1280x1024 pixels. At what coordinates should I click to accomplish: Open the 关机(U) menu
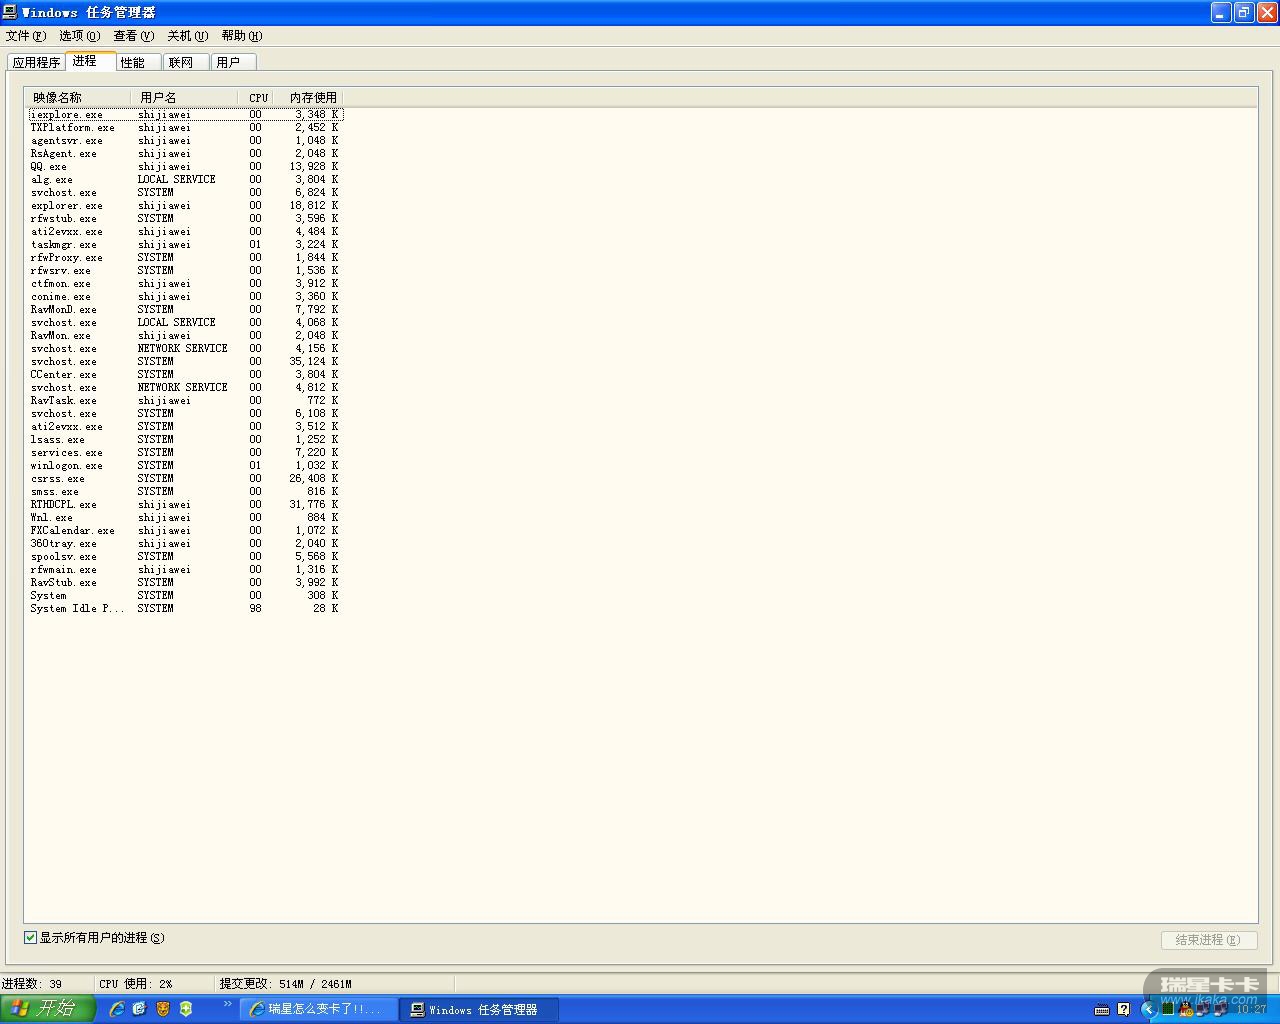[x=188, y=36]
